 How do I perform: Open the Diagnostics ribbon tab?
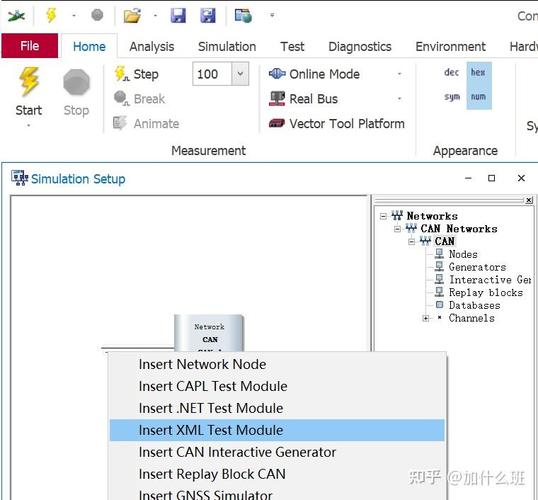(x=360, y=47)
